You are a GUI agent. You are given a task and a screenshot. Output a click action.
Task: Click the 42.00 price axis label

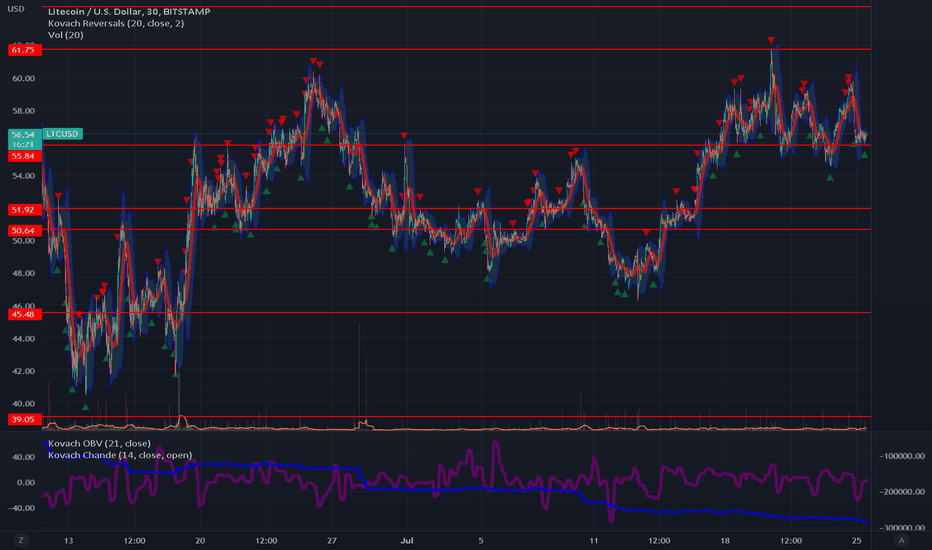point(24,371)
